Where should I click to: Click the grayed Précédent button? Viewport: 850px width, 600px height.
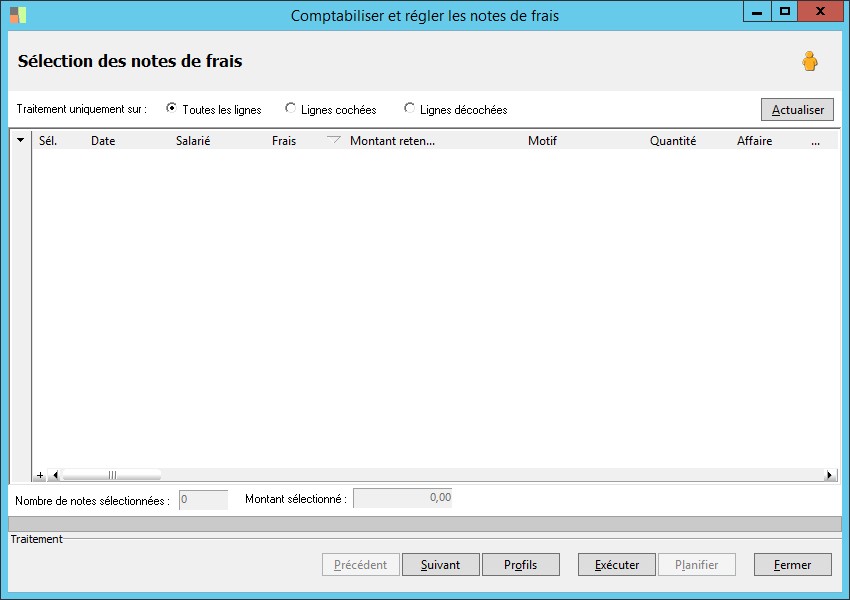pyautogui.click(x=360, y=565)
